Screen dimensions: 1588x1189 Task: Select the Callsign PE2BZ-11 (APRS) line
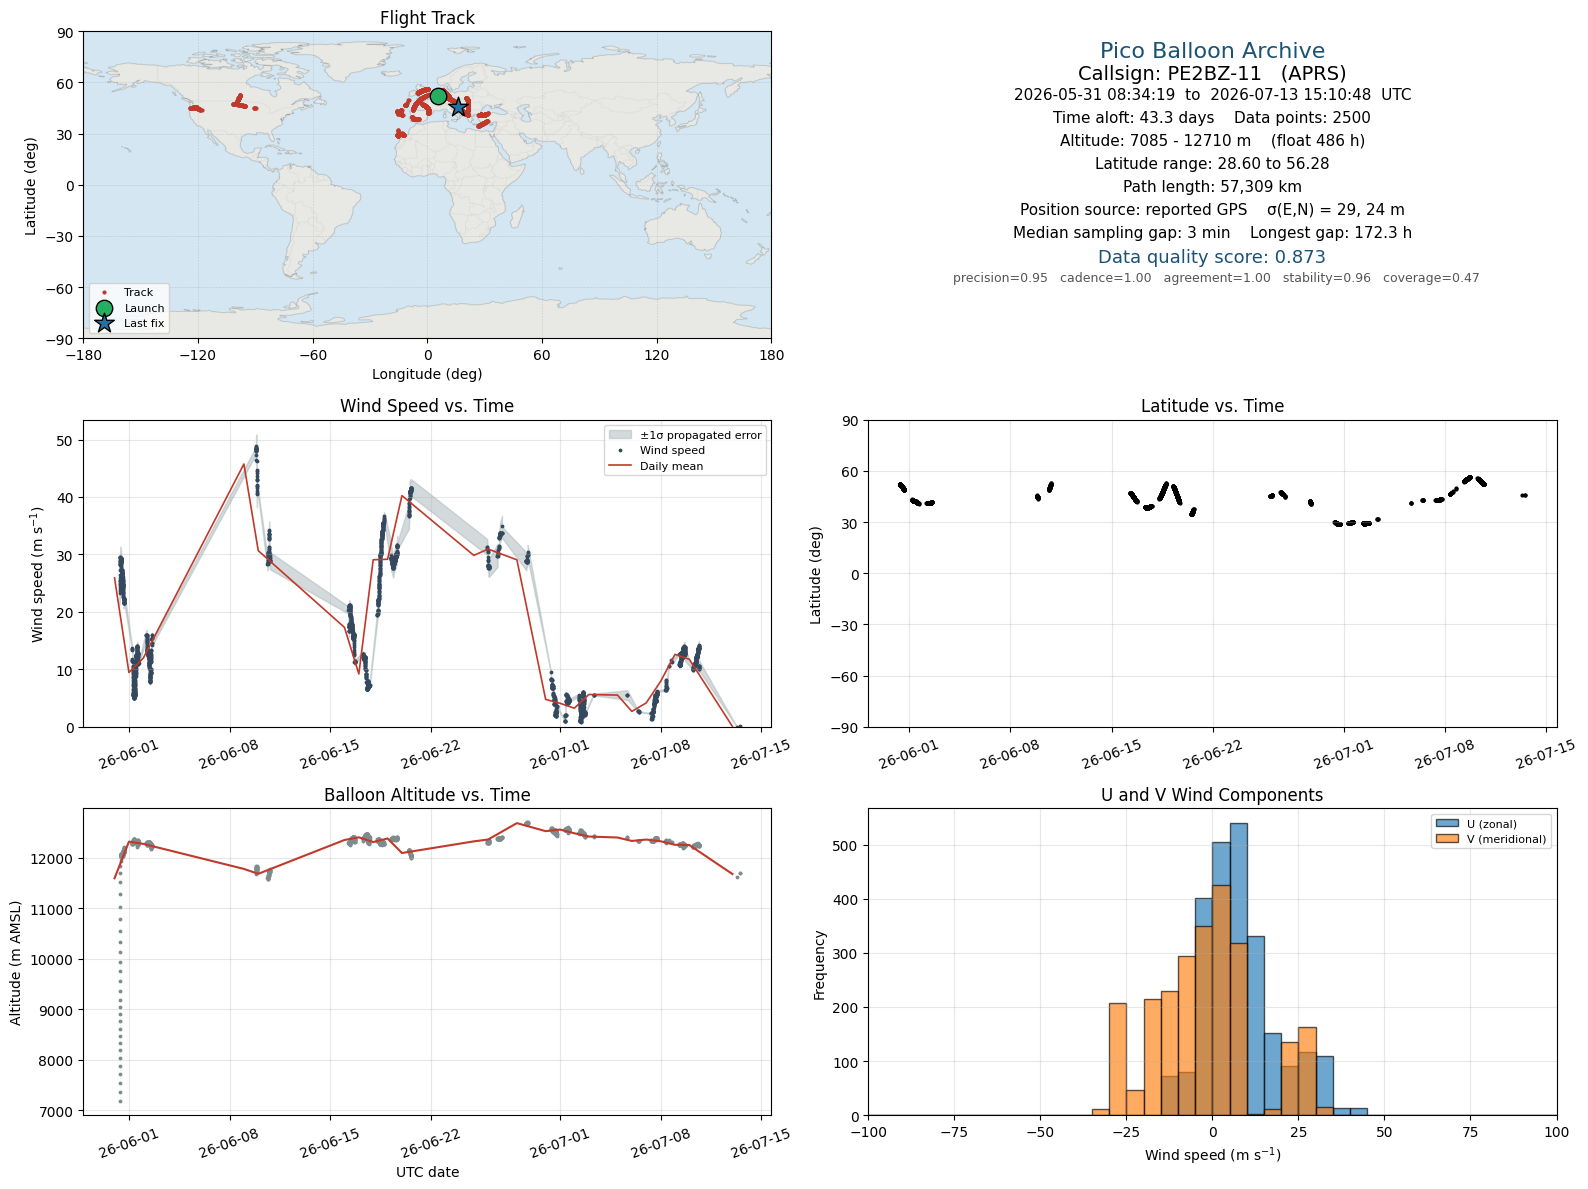(1212, 73)
